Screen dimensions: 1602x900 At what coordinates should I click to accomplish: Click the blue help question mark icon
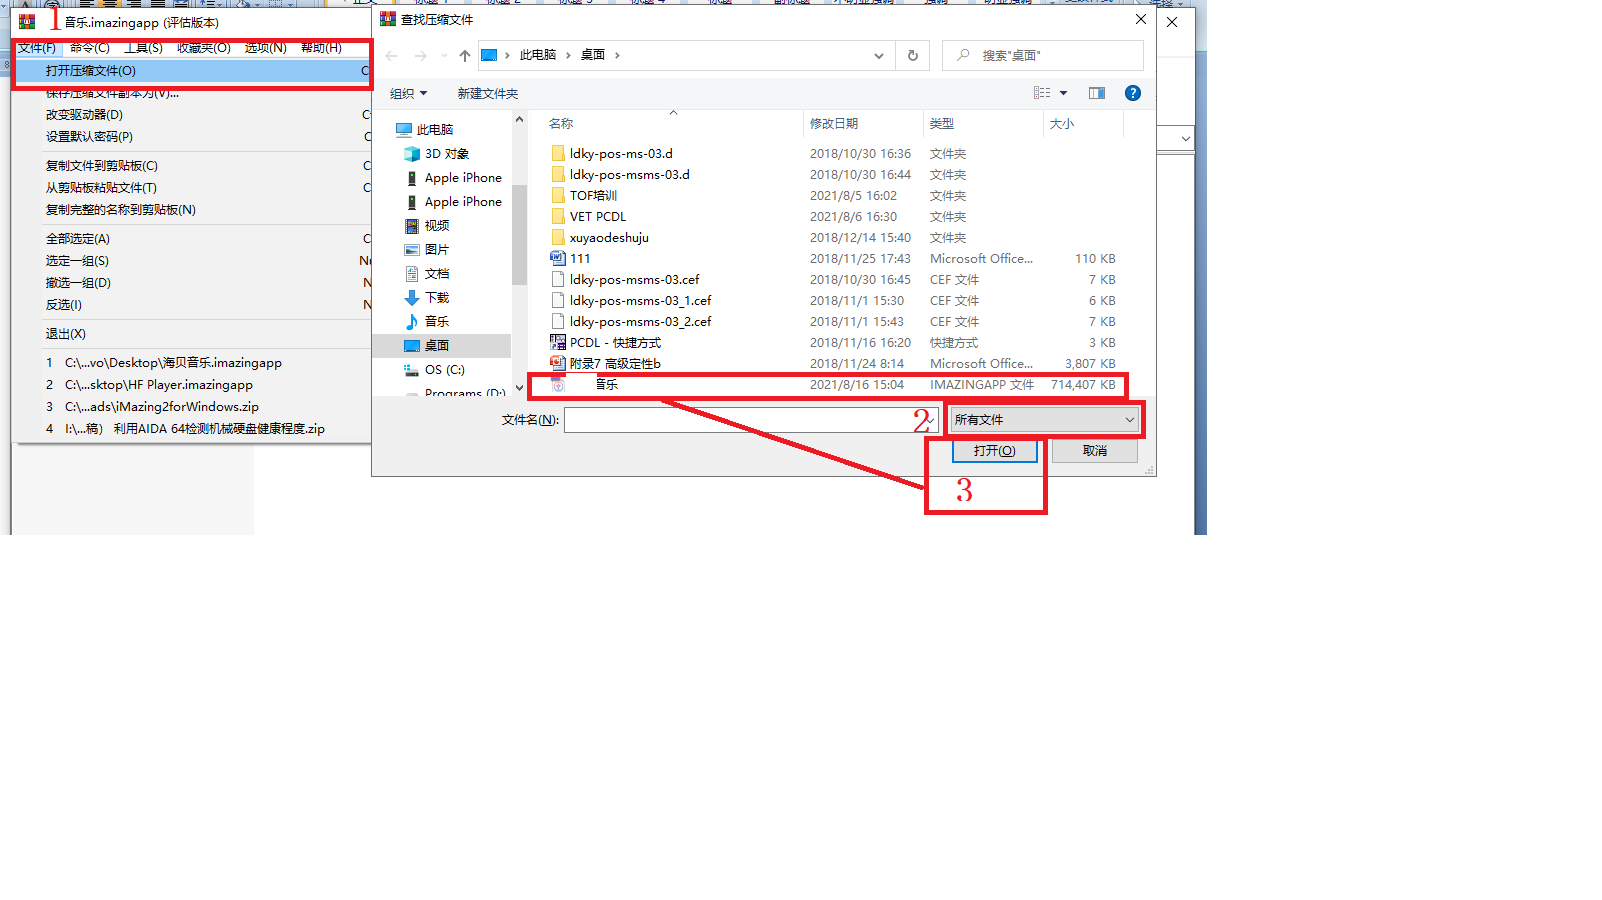tap(1133, 93)
